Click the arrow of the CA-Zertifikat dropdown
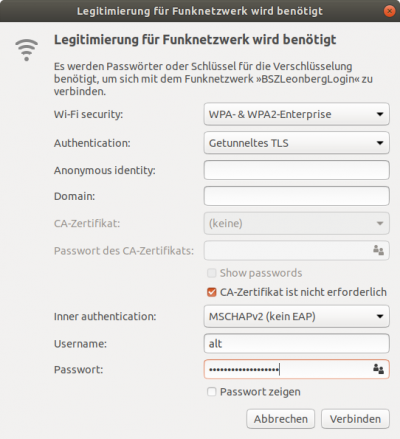 380,223
